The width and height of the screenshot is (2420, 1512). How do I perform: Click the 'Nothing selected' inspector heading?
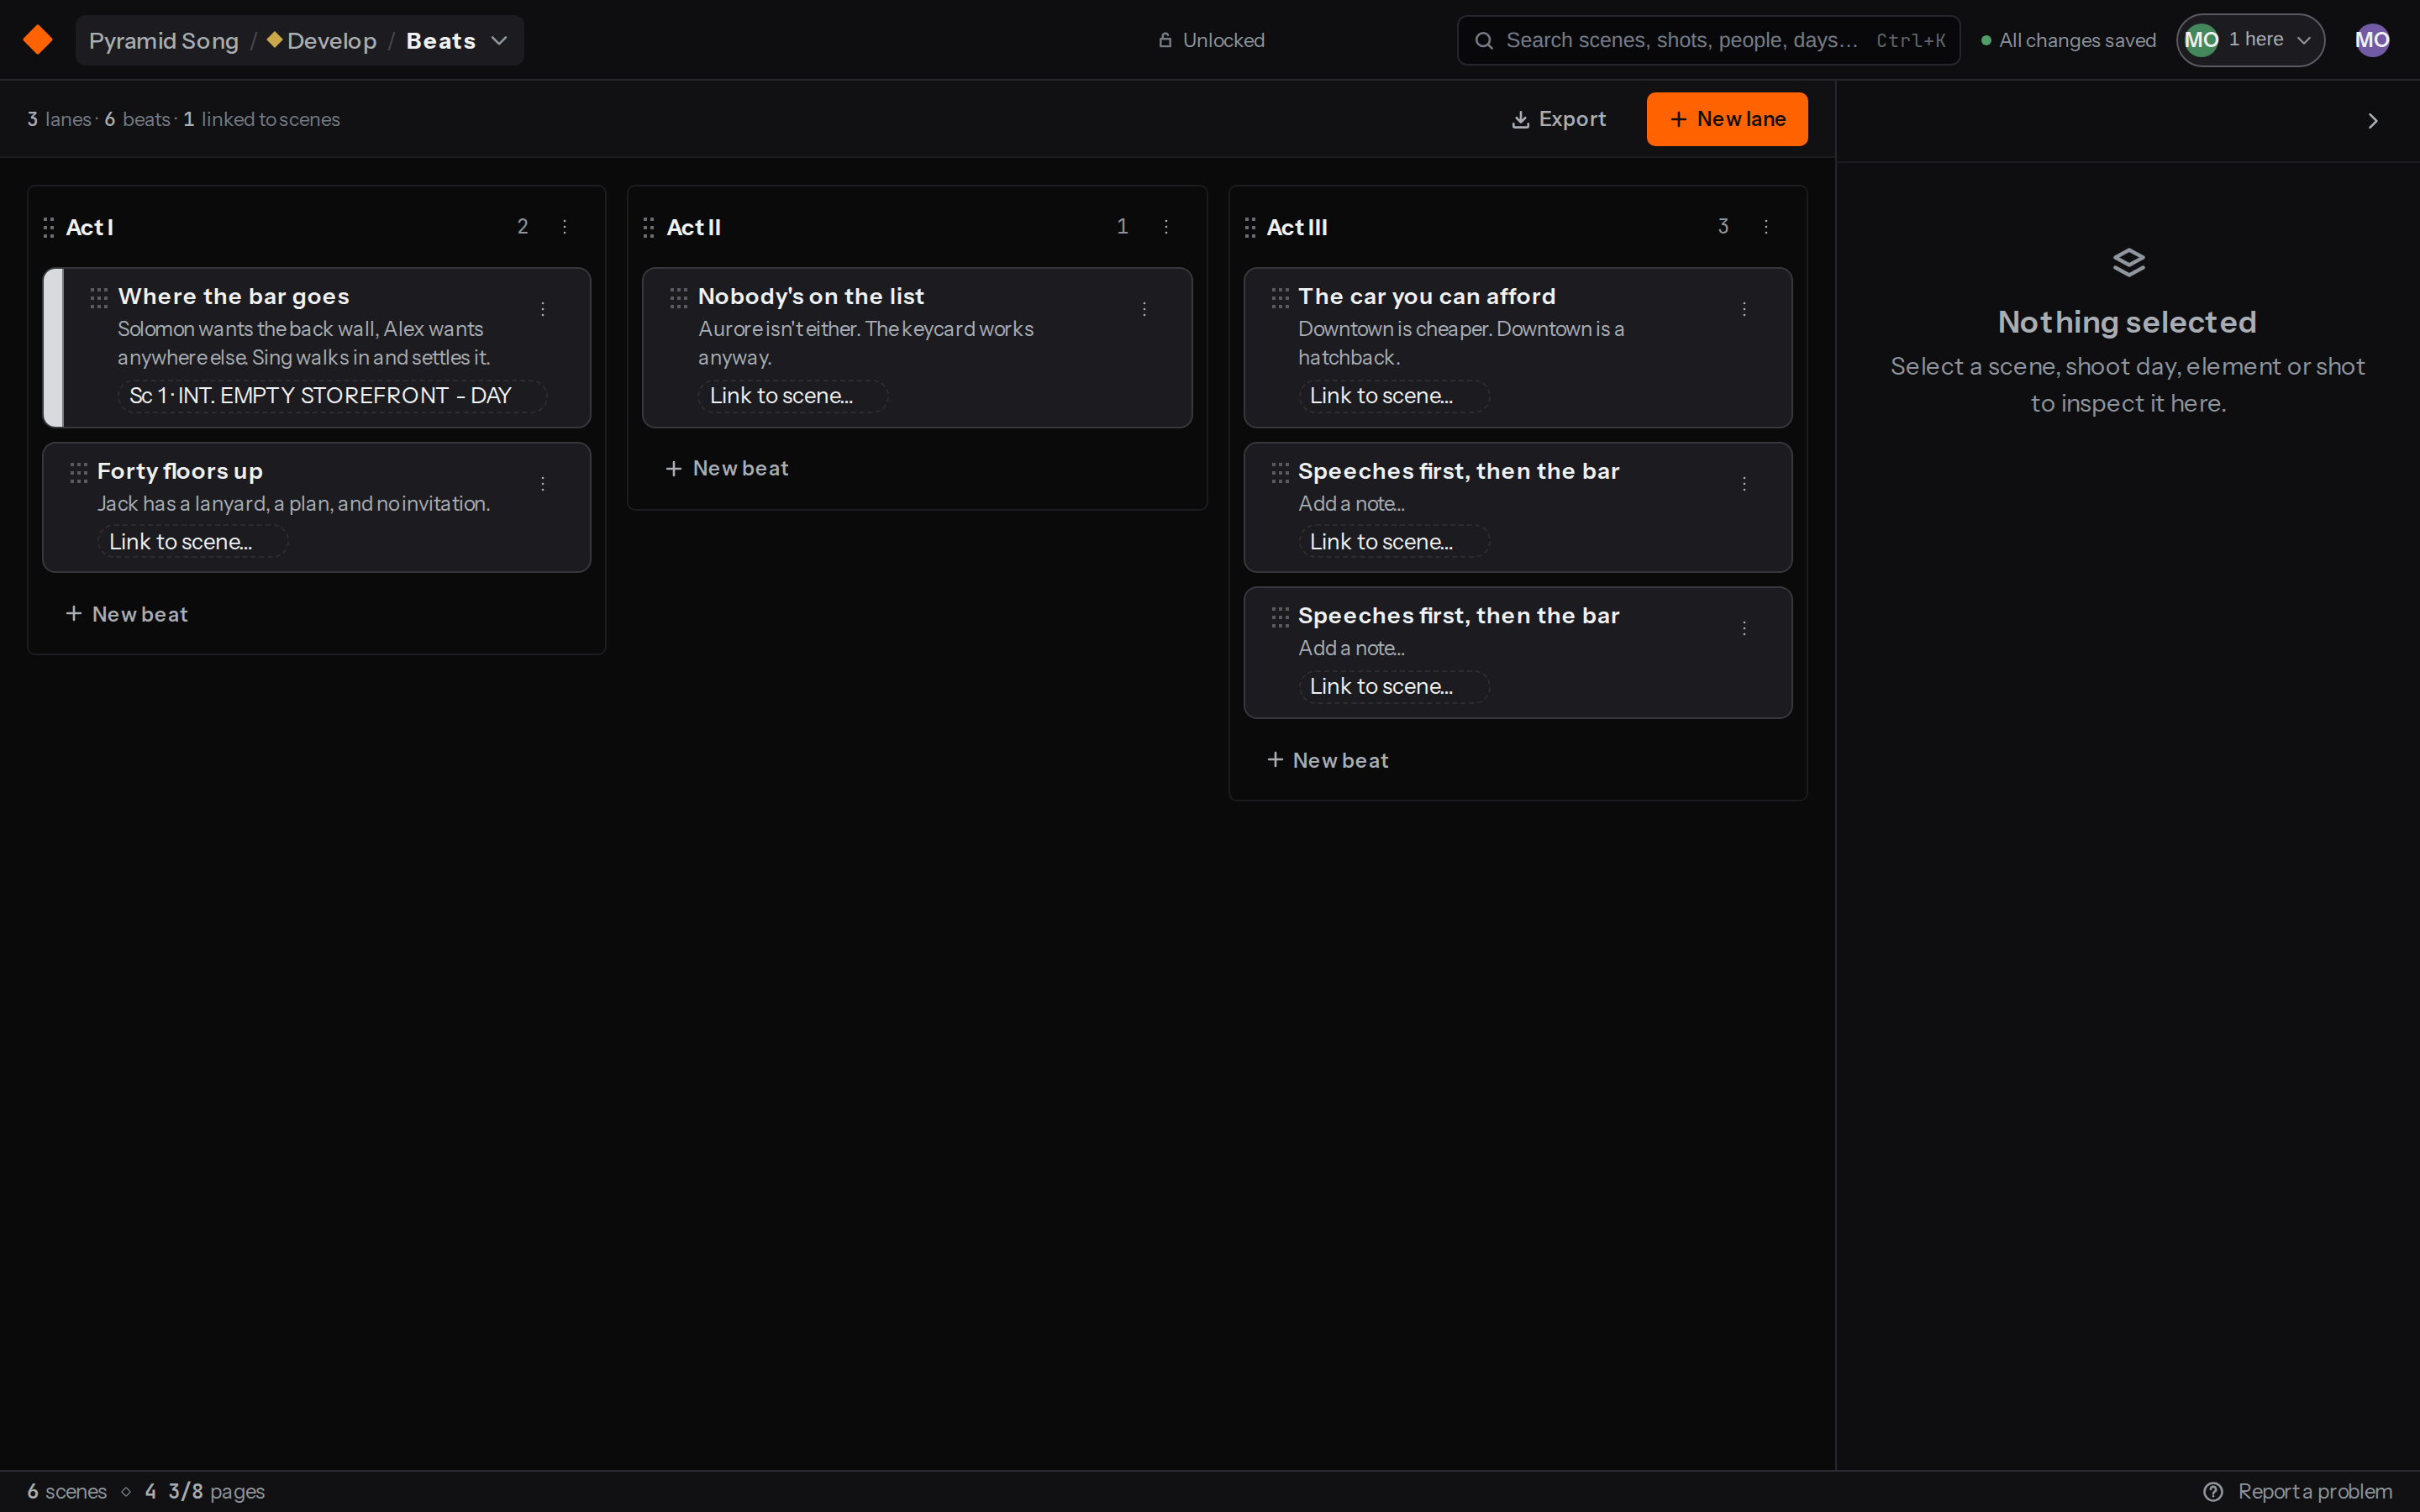pos(2127,322)
